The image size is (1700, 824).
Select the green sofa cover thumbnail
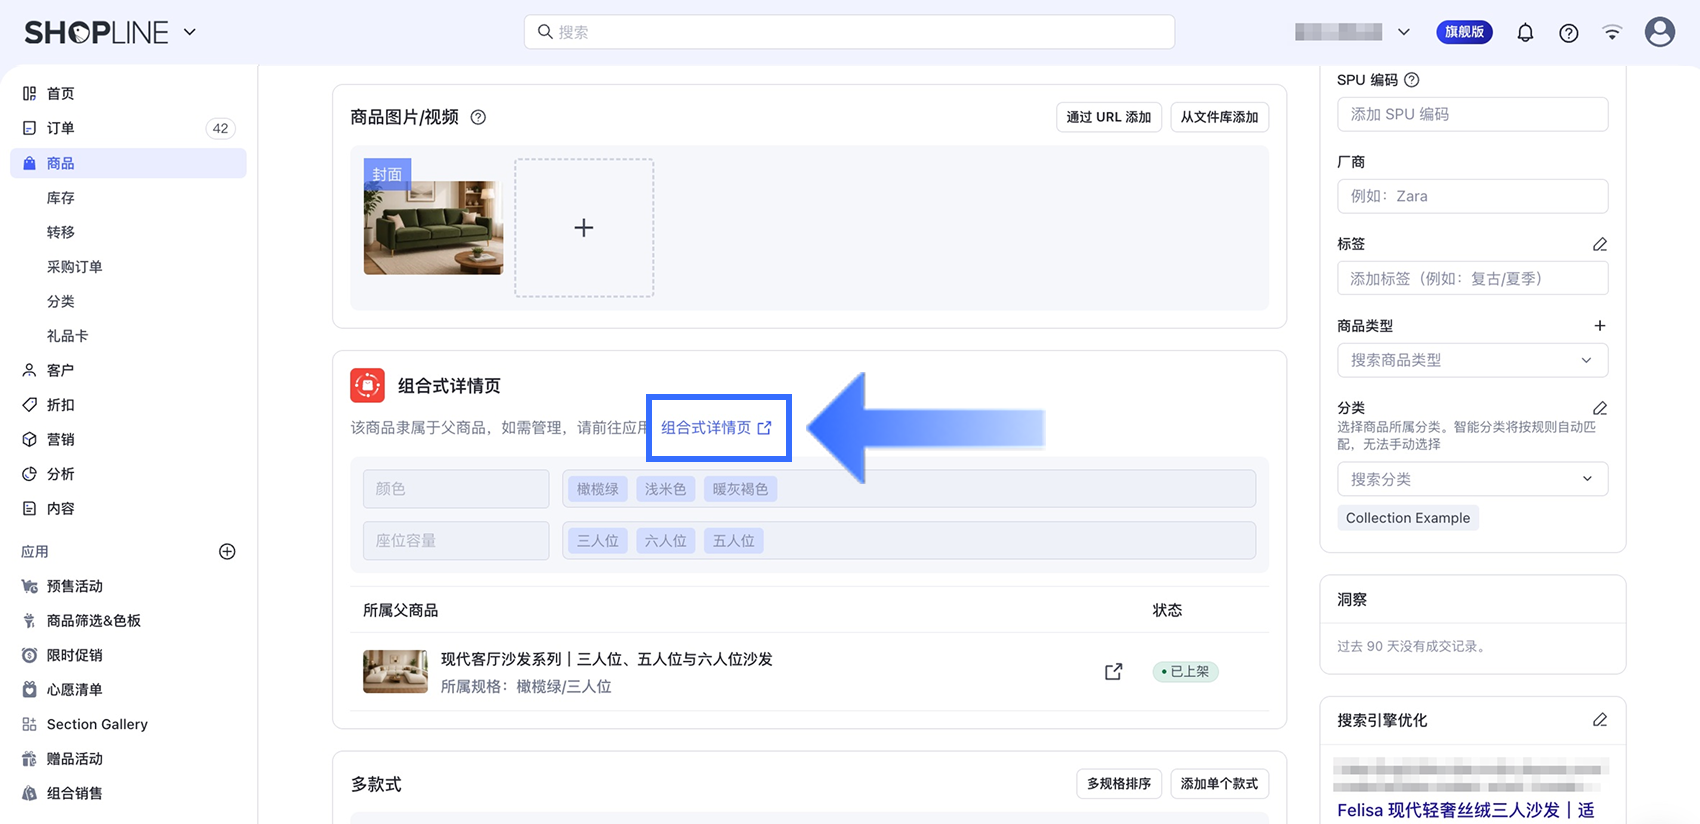tap(433, 217)
